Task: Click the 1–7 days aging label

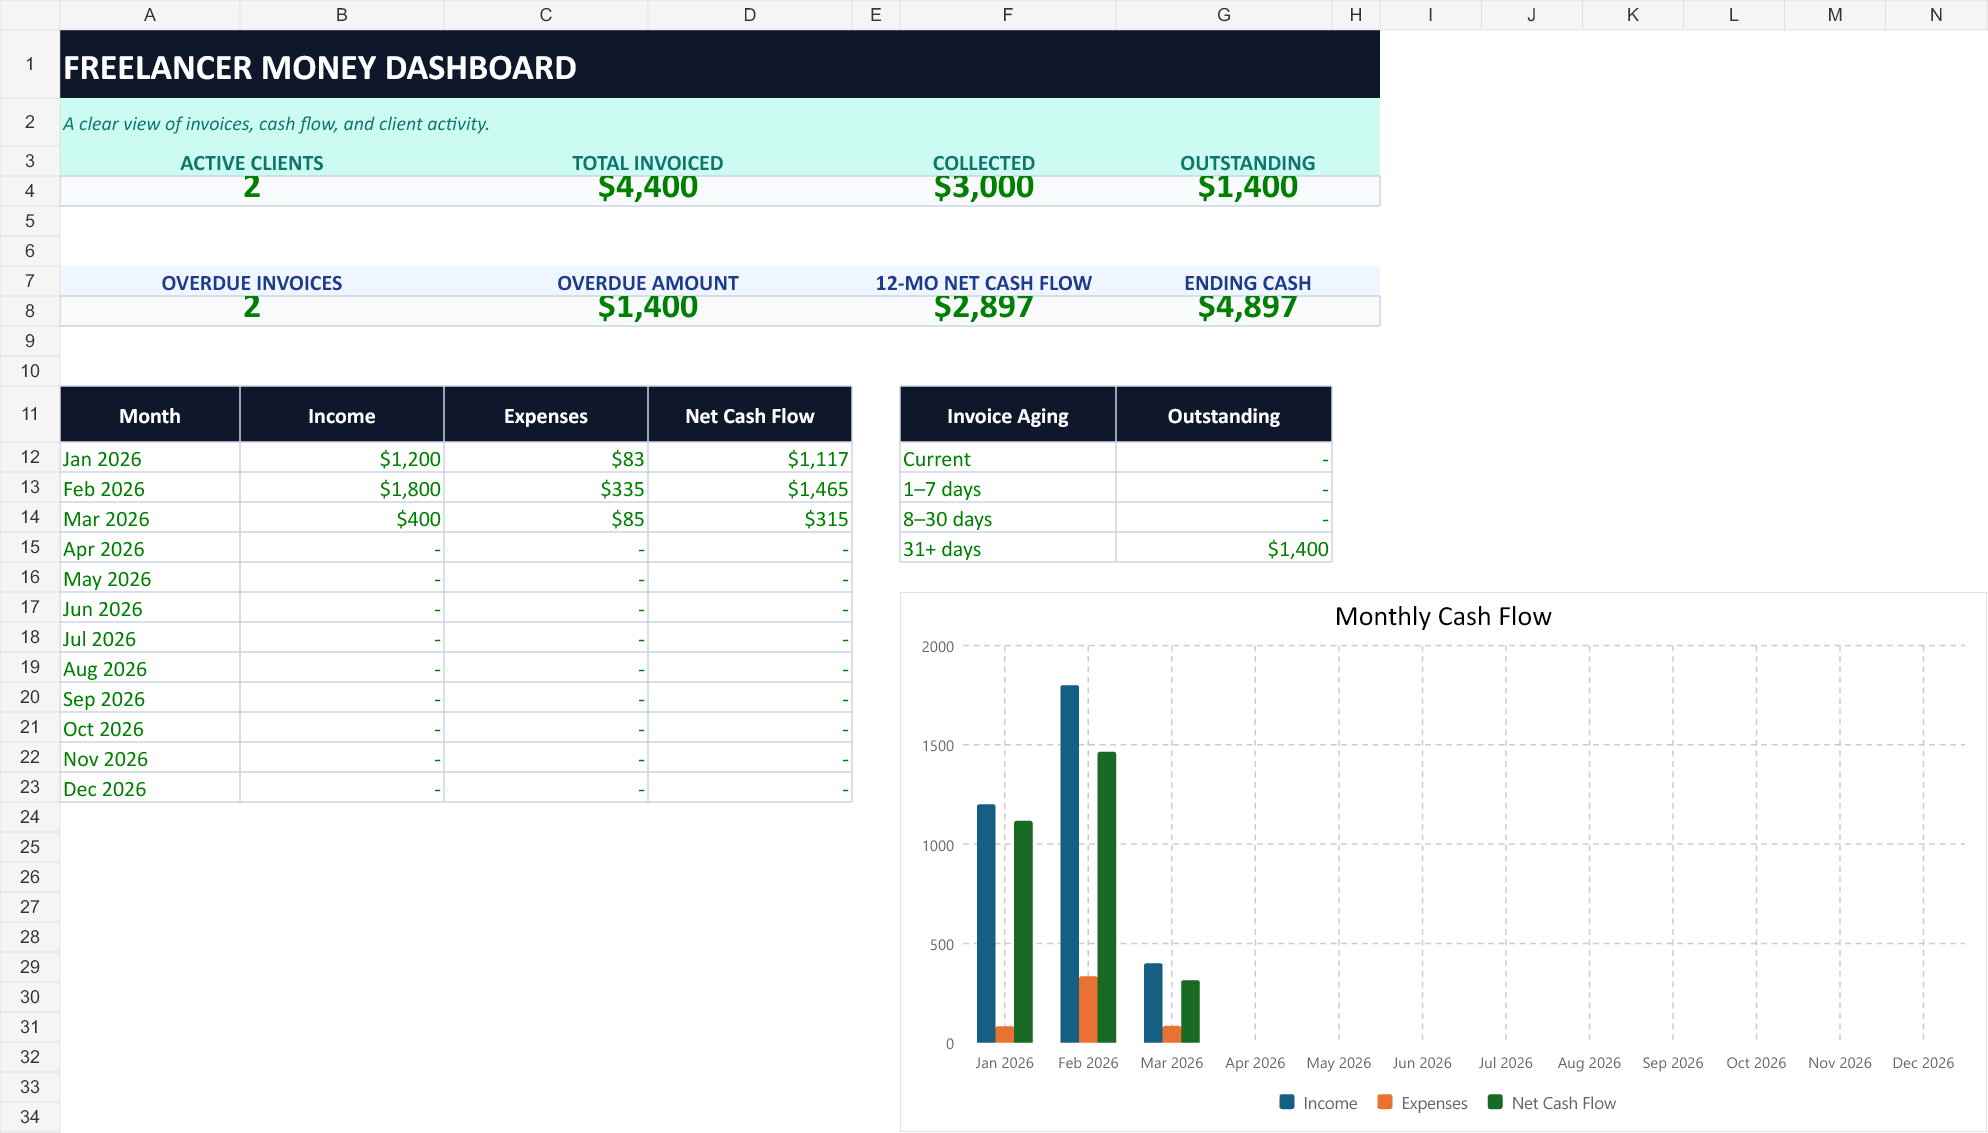Action: coord(1008,488)
